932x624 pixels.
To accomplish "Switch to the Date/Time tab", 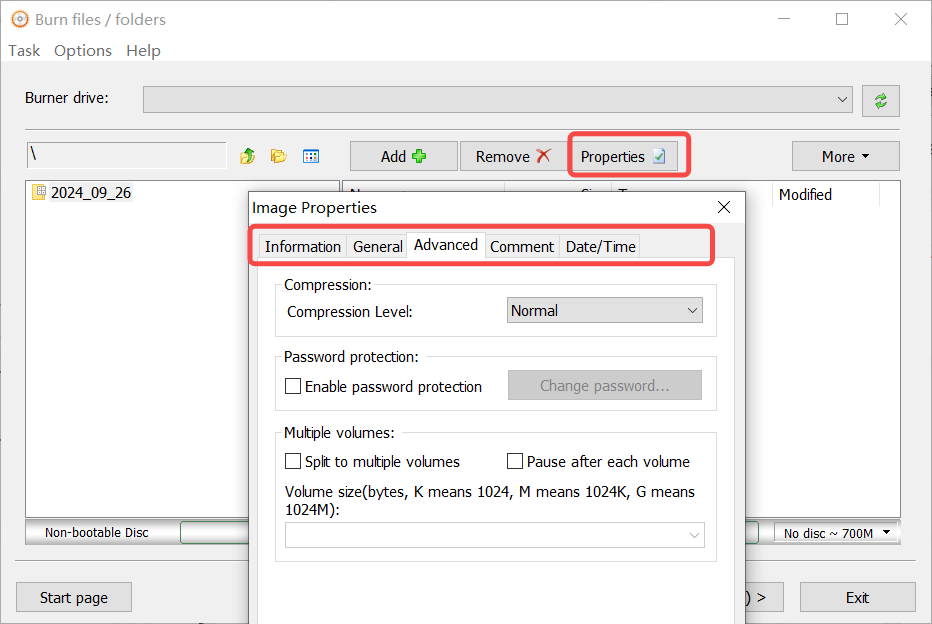I will [600, 247].
